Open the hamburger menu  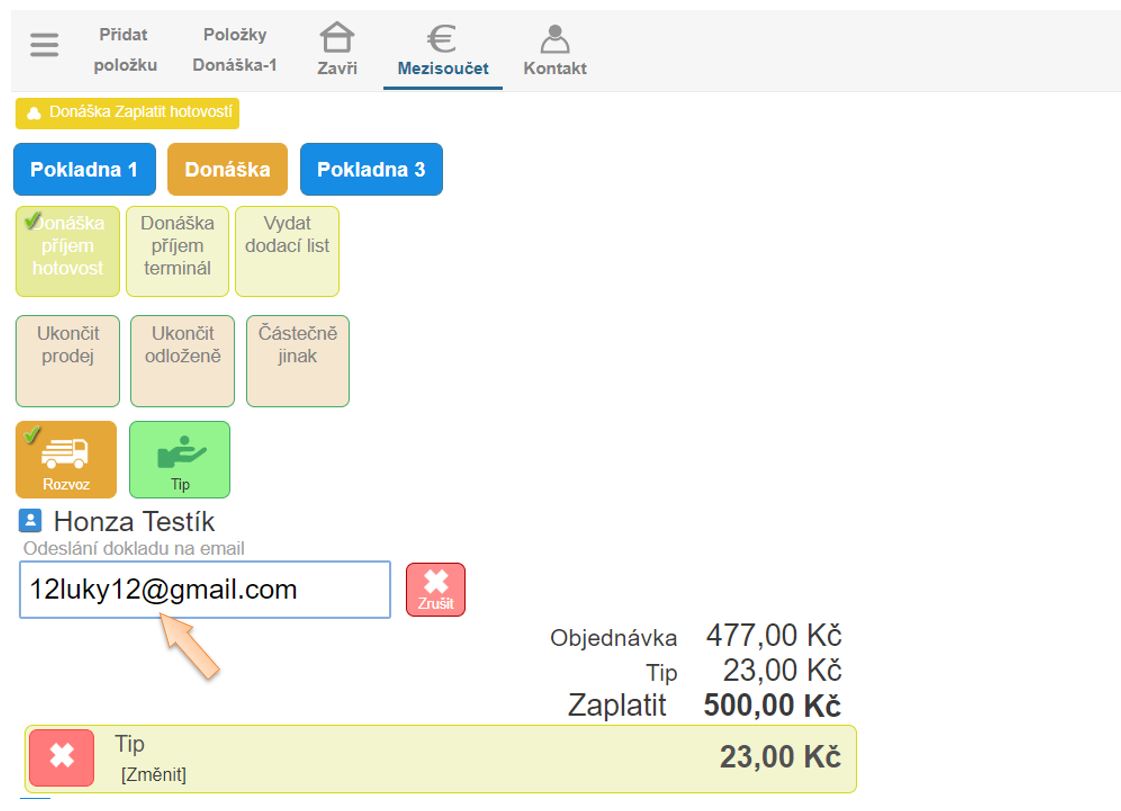click(x=44, y=45)
